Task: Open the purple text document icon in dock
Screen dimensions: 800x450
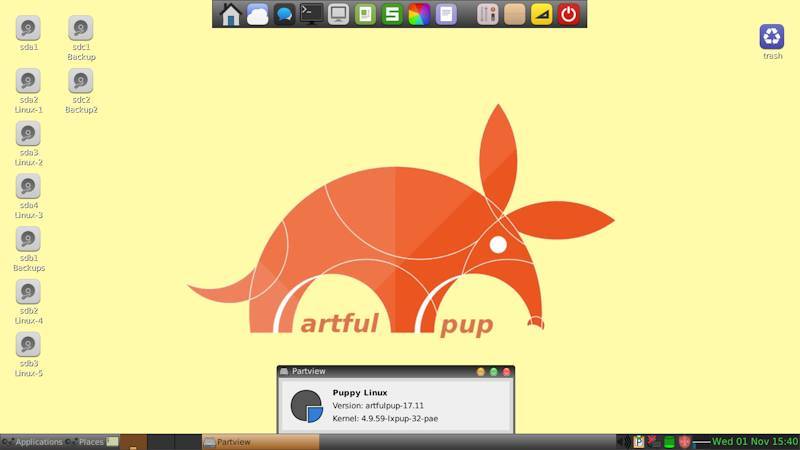Action: point(446,14)
